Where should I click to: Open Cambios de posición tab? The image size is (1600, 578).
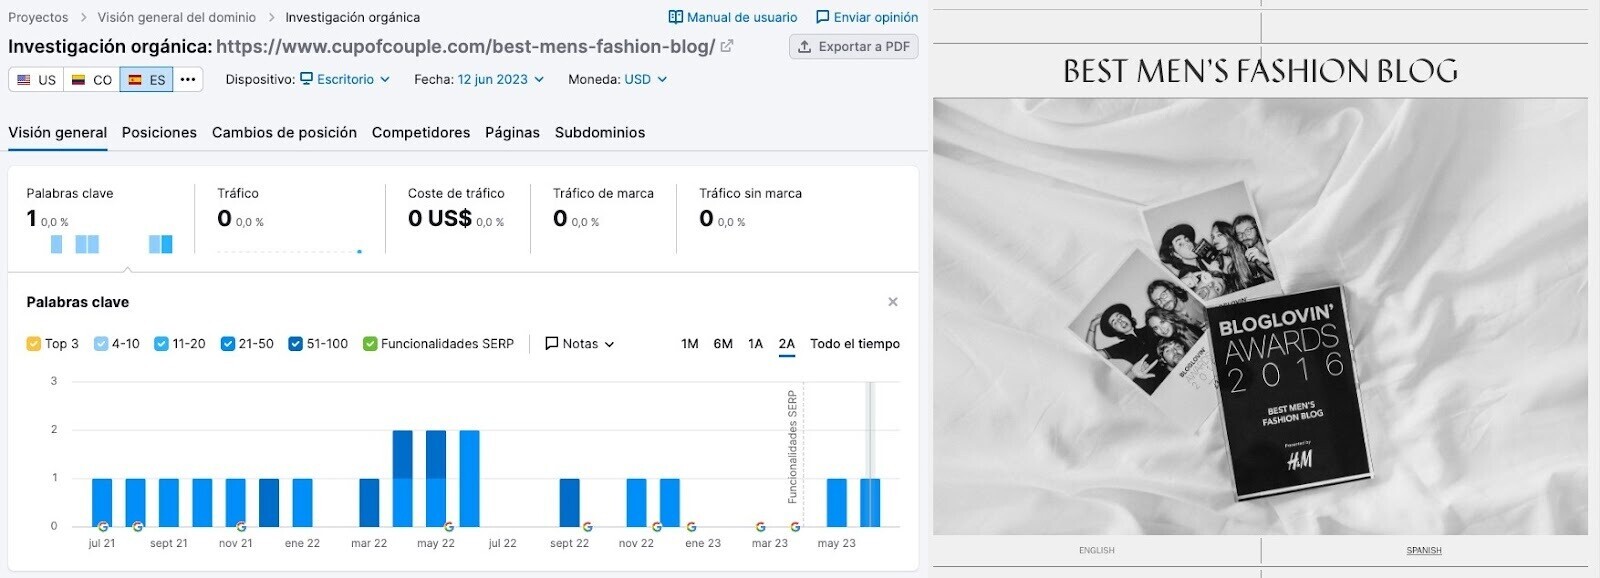284,132
